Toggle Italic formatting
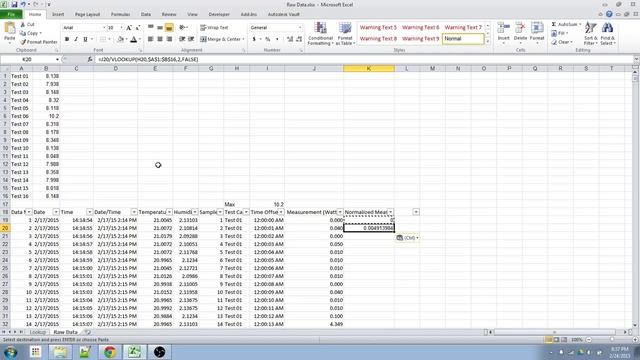640x360 pixels. 76,39
